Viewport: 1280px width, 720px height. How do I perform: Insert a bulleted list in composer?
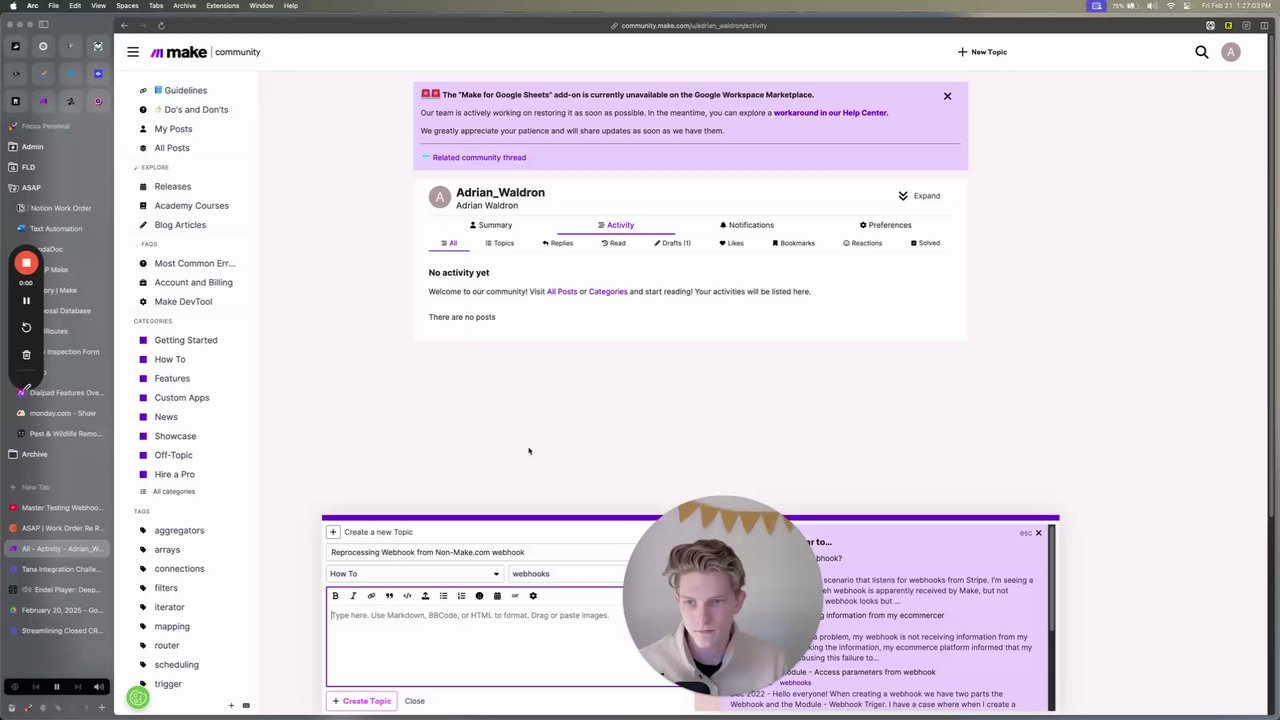pyautogui.click(x=443, y=596)
